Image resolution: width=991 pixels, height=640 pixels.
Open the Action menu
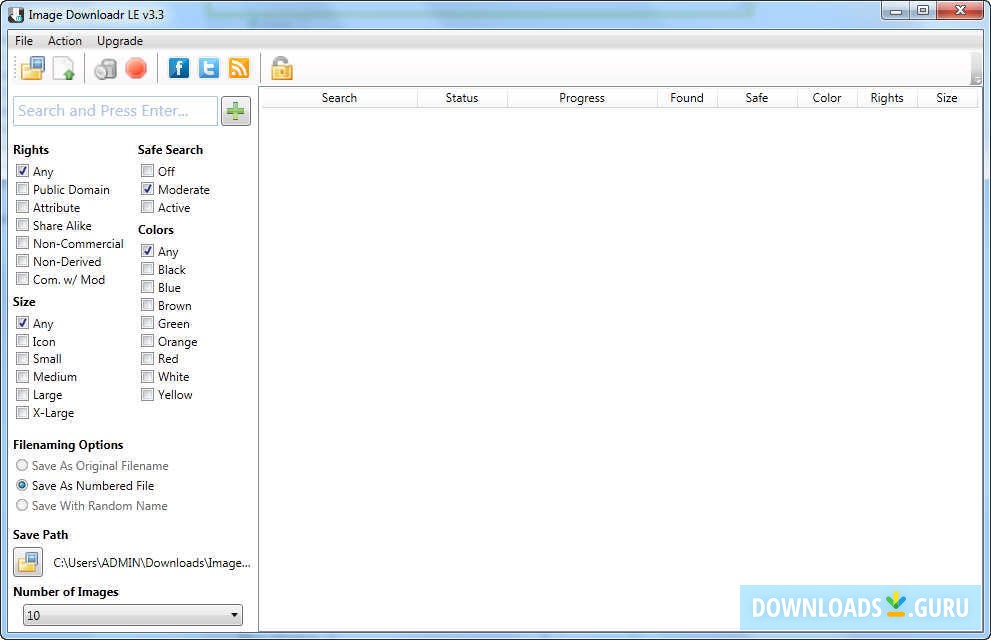coord(64,40)
